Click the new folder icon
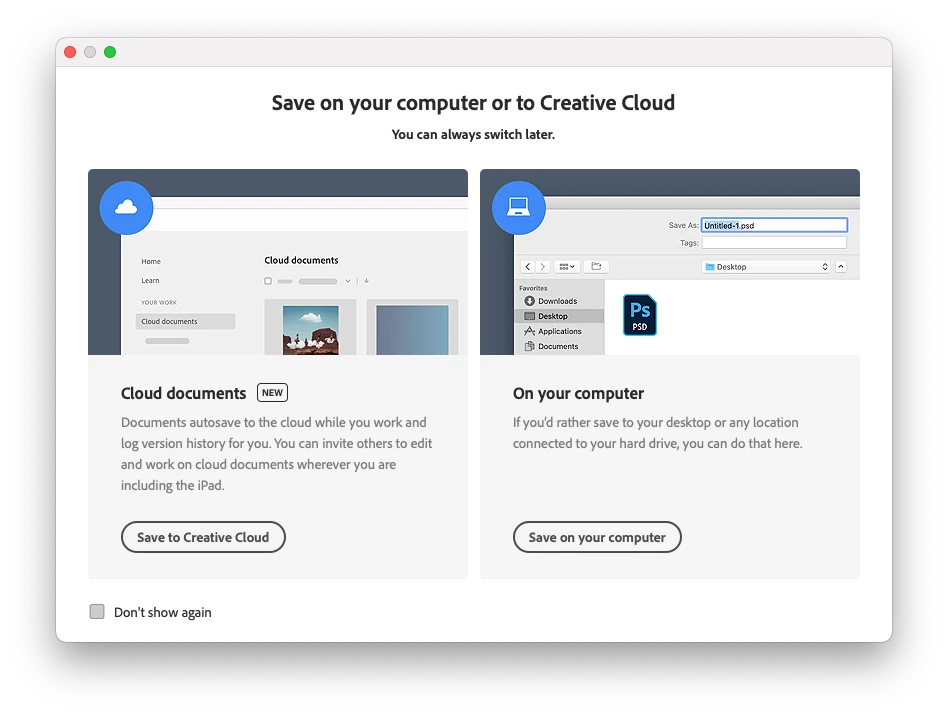 596,267
